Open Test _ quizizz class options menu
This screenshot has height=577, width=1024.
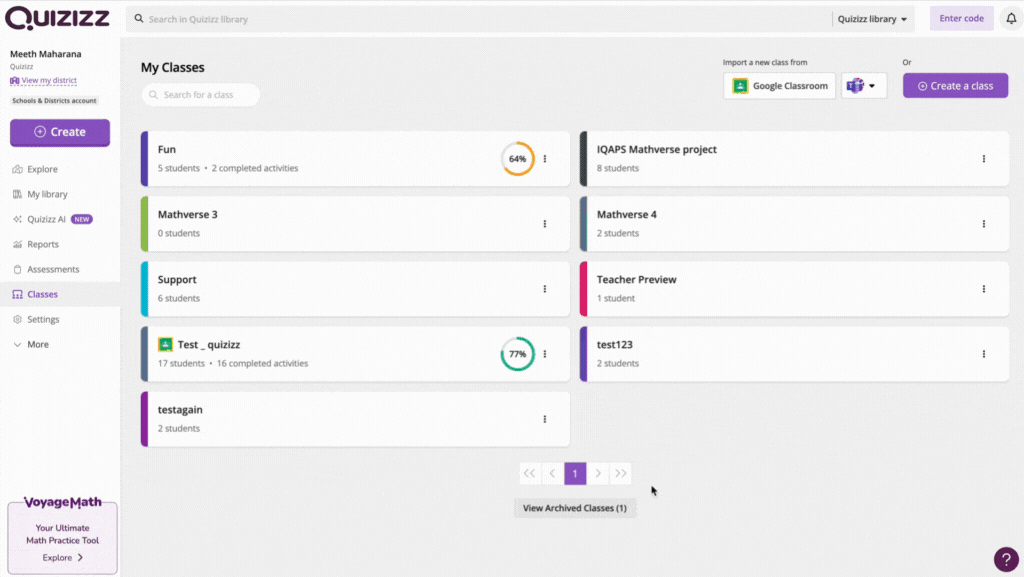[x=545, y=354]
